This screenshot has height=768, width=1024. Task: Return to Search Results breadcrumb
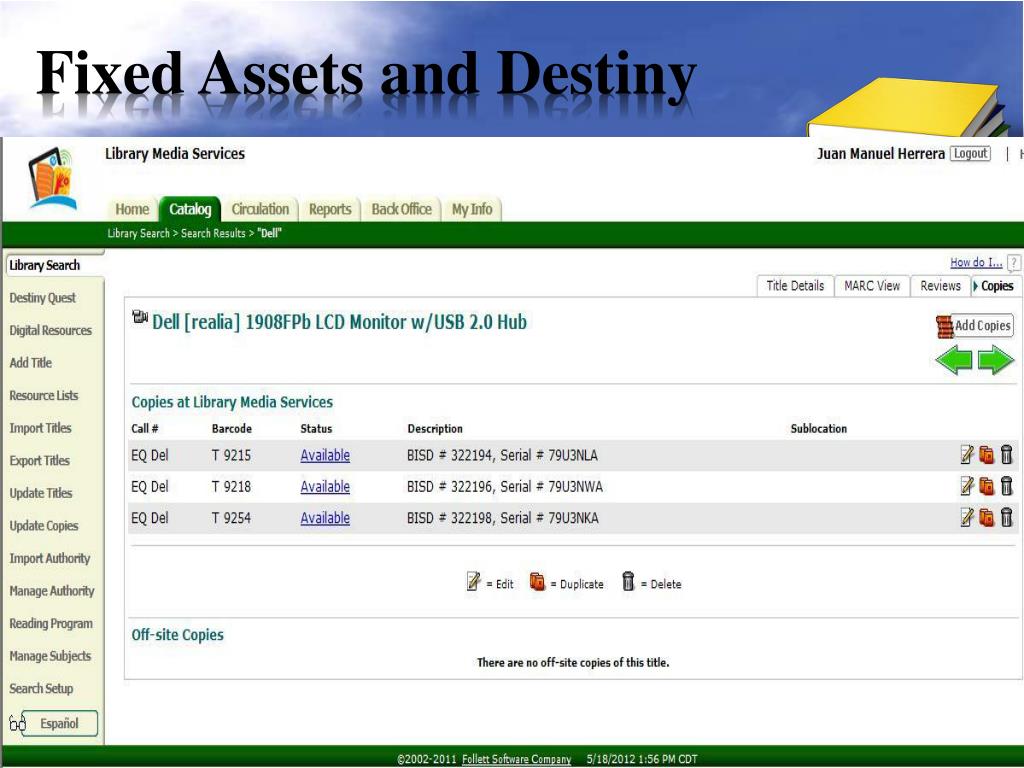213,233
